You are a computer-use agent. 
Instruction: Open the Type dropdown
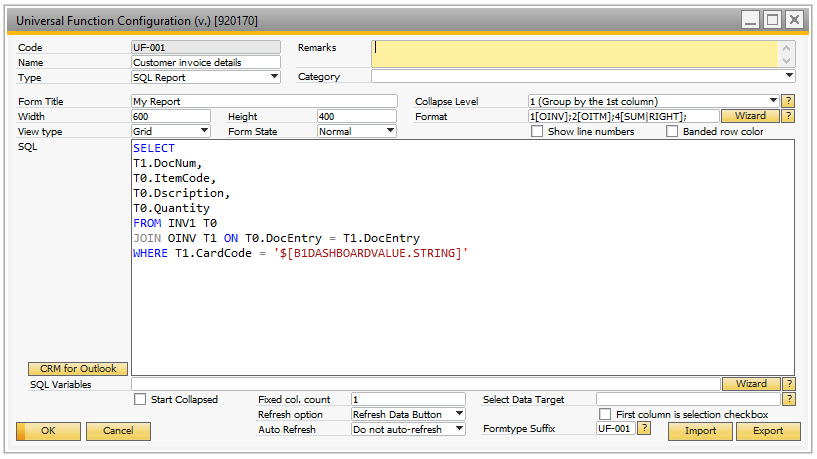click(x=274, y=77)
